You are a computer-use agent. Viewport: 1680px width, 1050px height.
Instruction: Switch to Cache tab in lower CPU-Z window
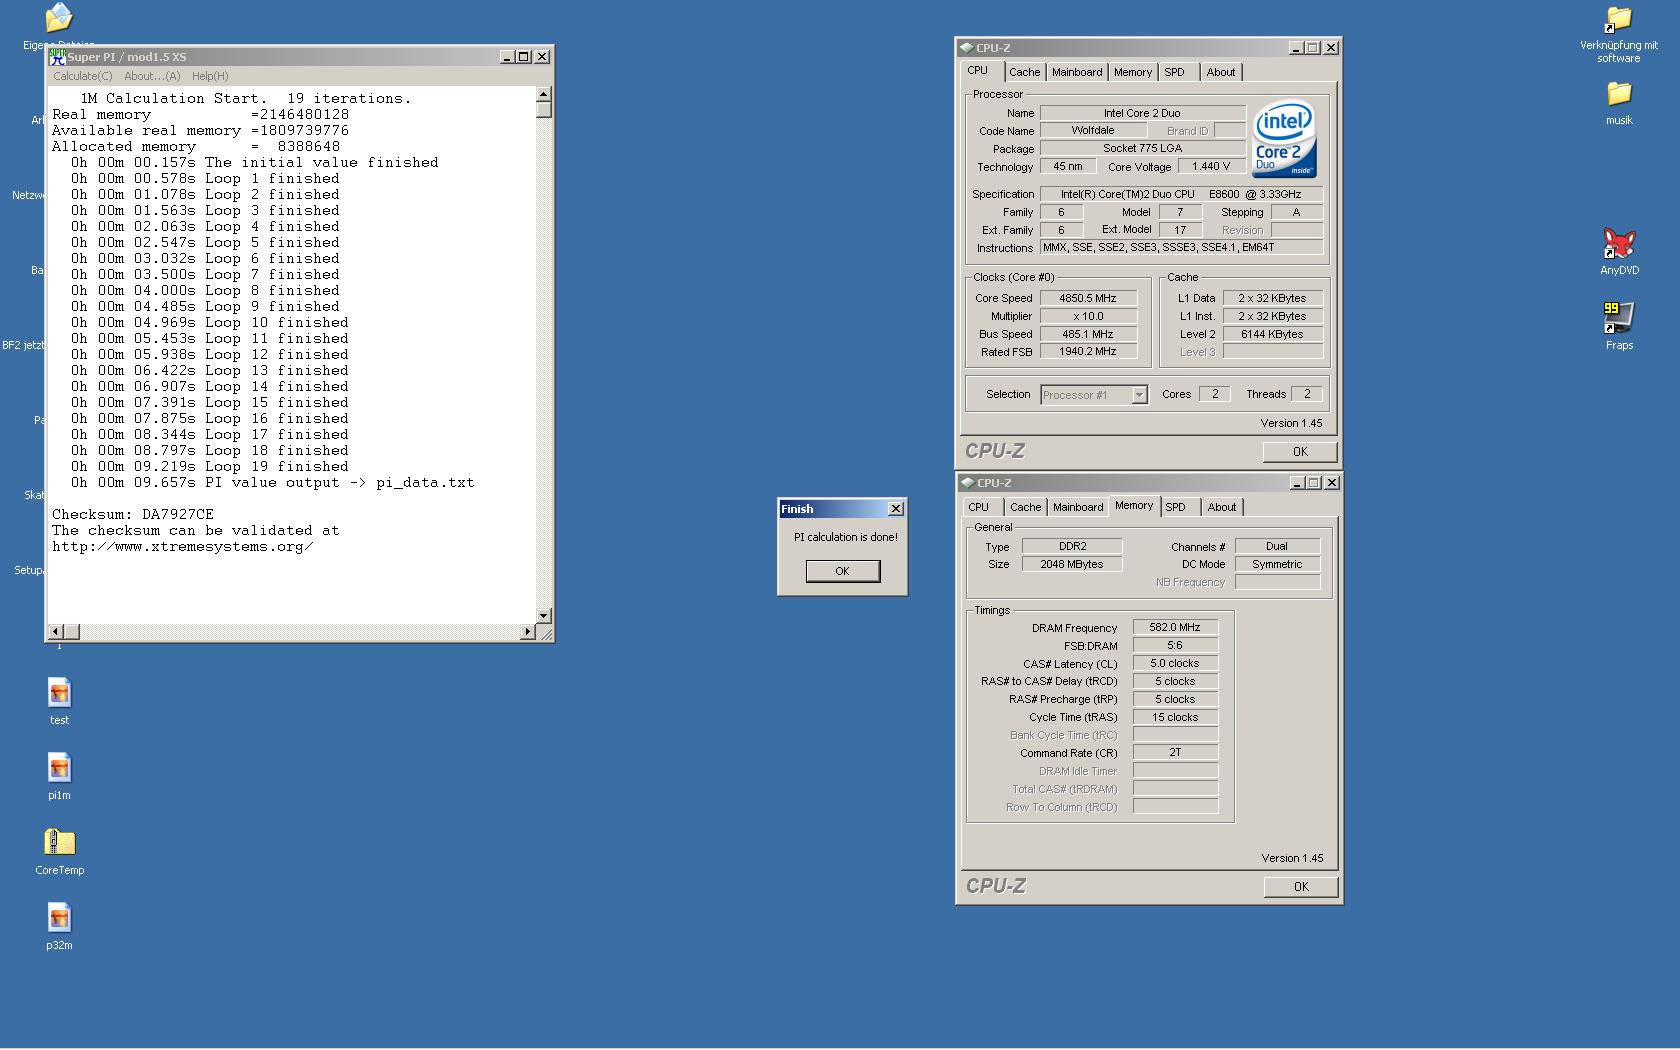[1025, 507]
